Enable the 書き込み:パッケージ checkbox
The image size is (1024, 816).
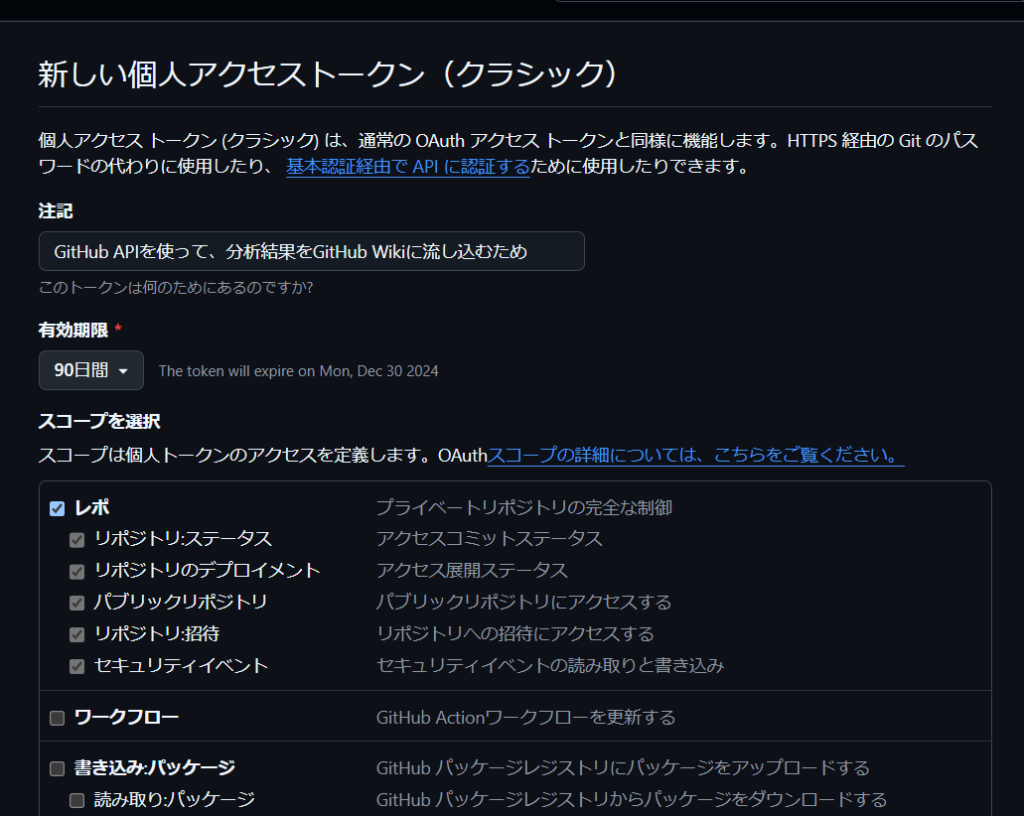click(57, 769)
